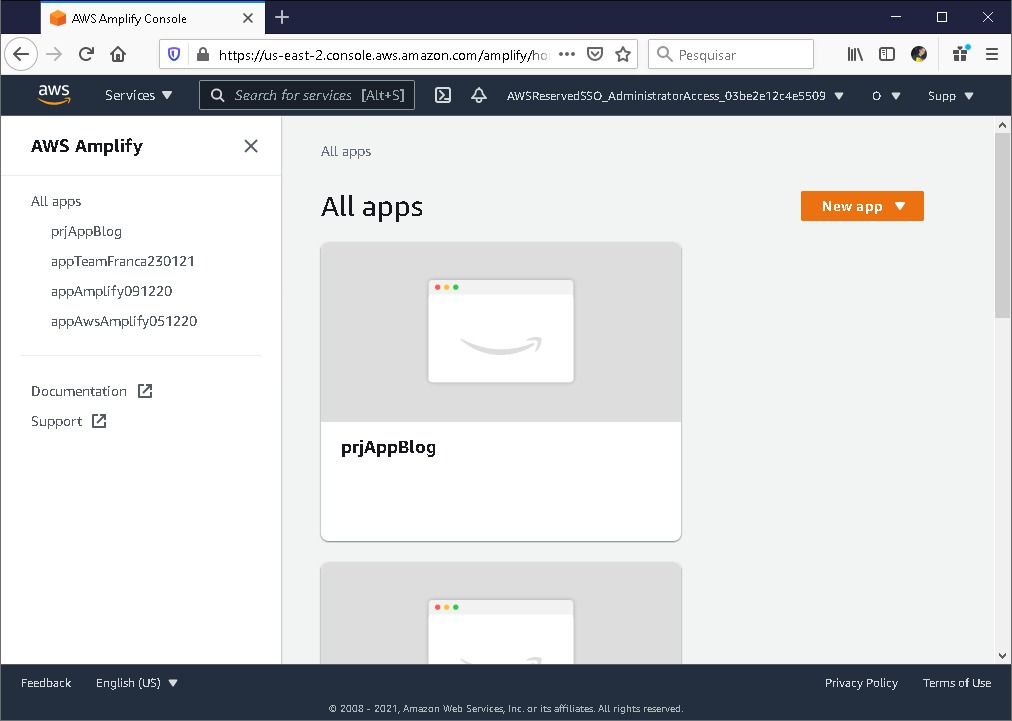Click the page vertical scrollbar thumb
Screen dimensions: 1012x721
point(1002,225)
